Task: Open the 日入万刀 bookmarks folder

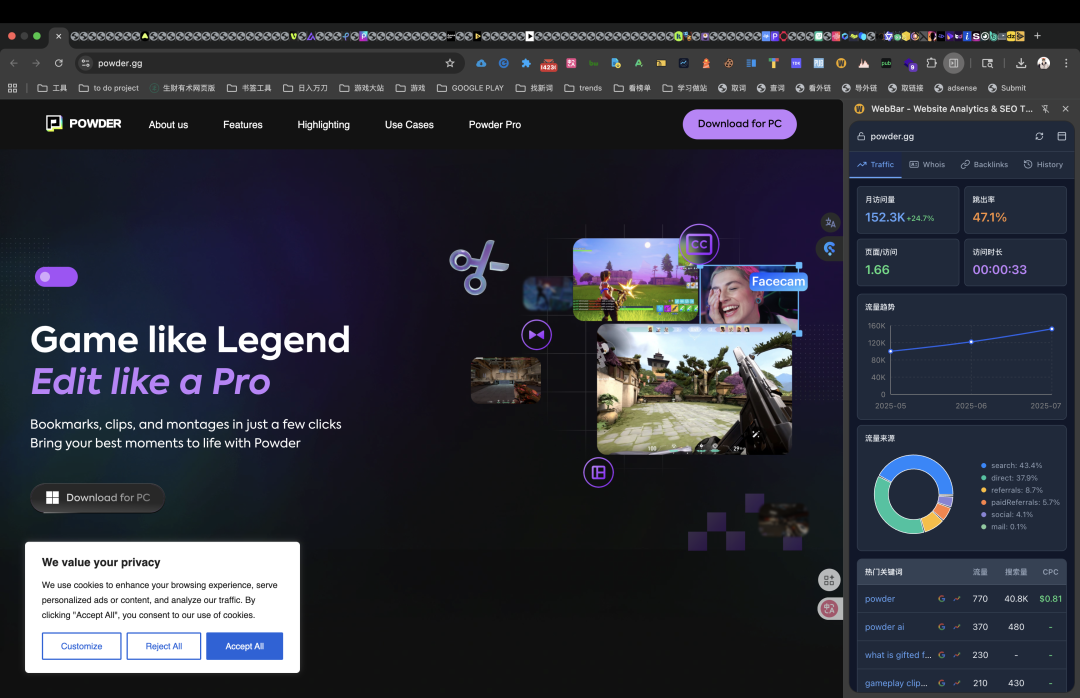Action: click(305, 88)
